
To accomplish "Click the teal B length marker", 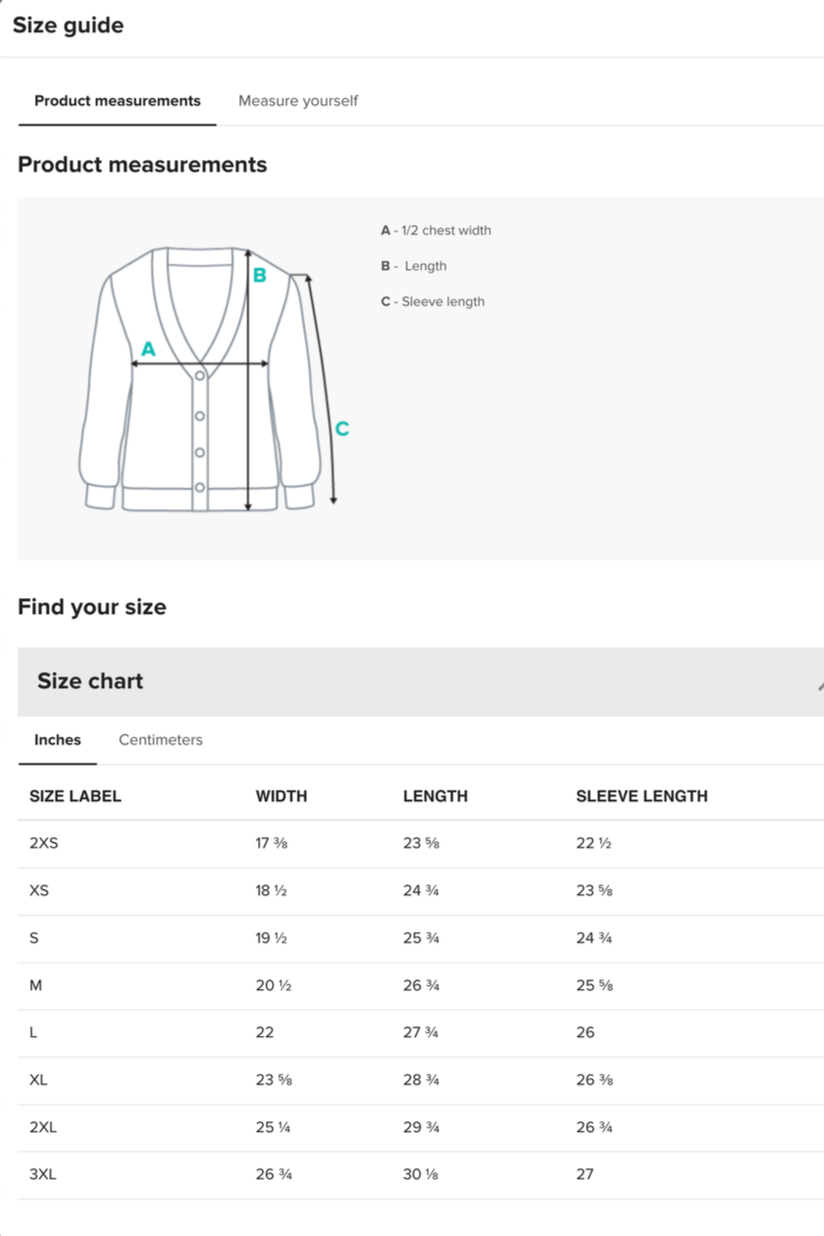I will 259,275.
